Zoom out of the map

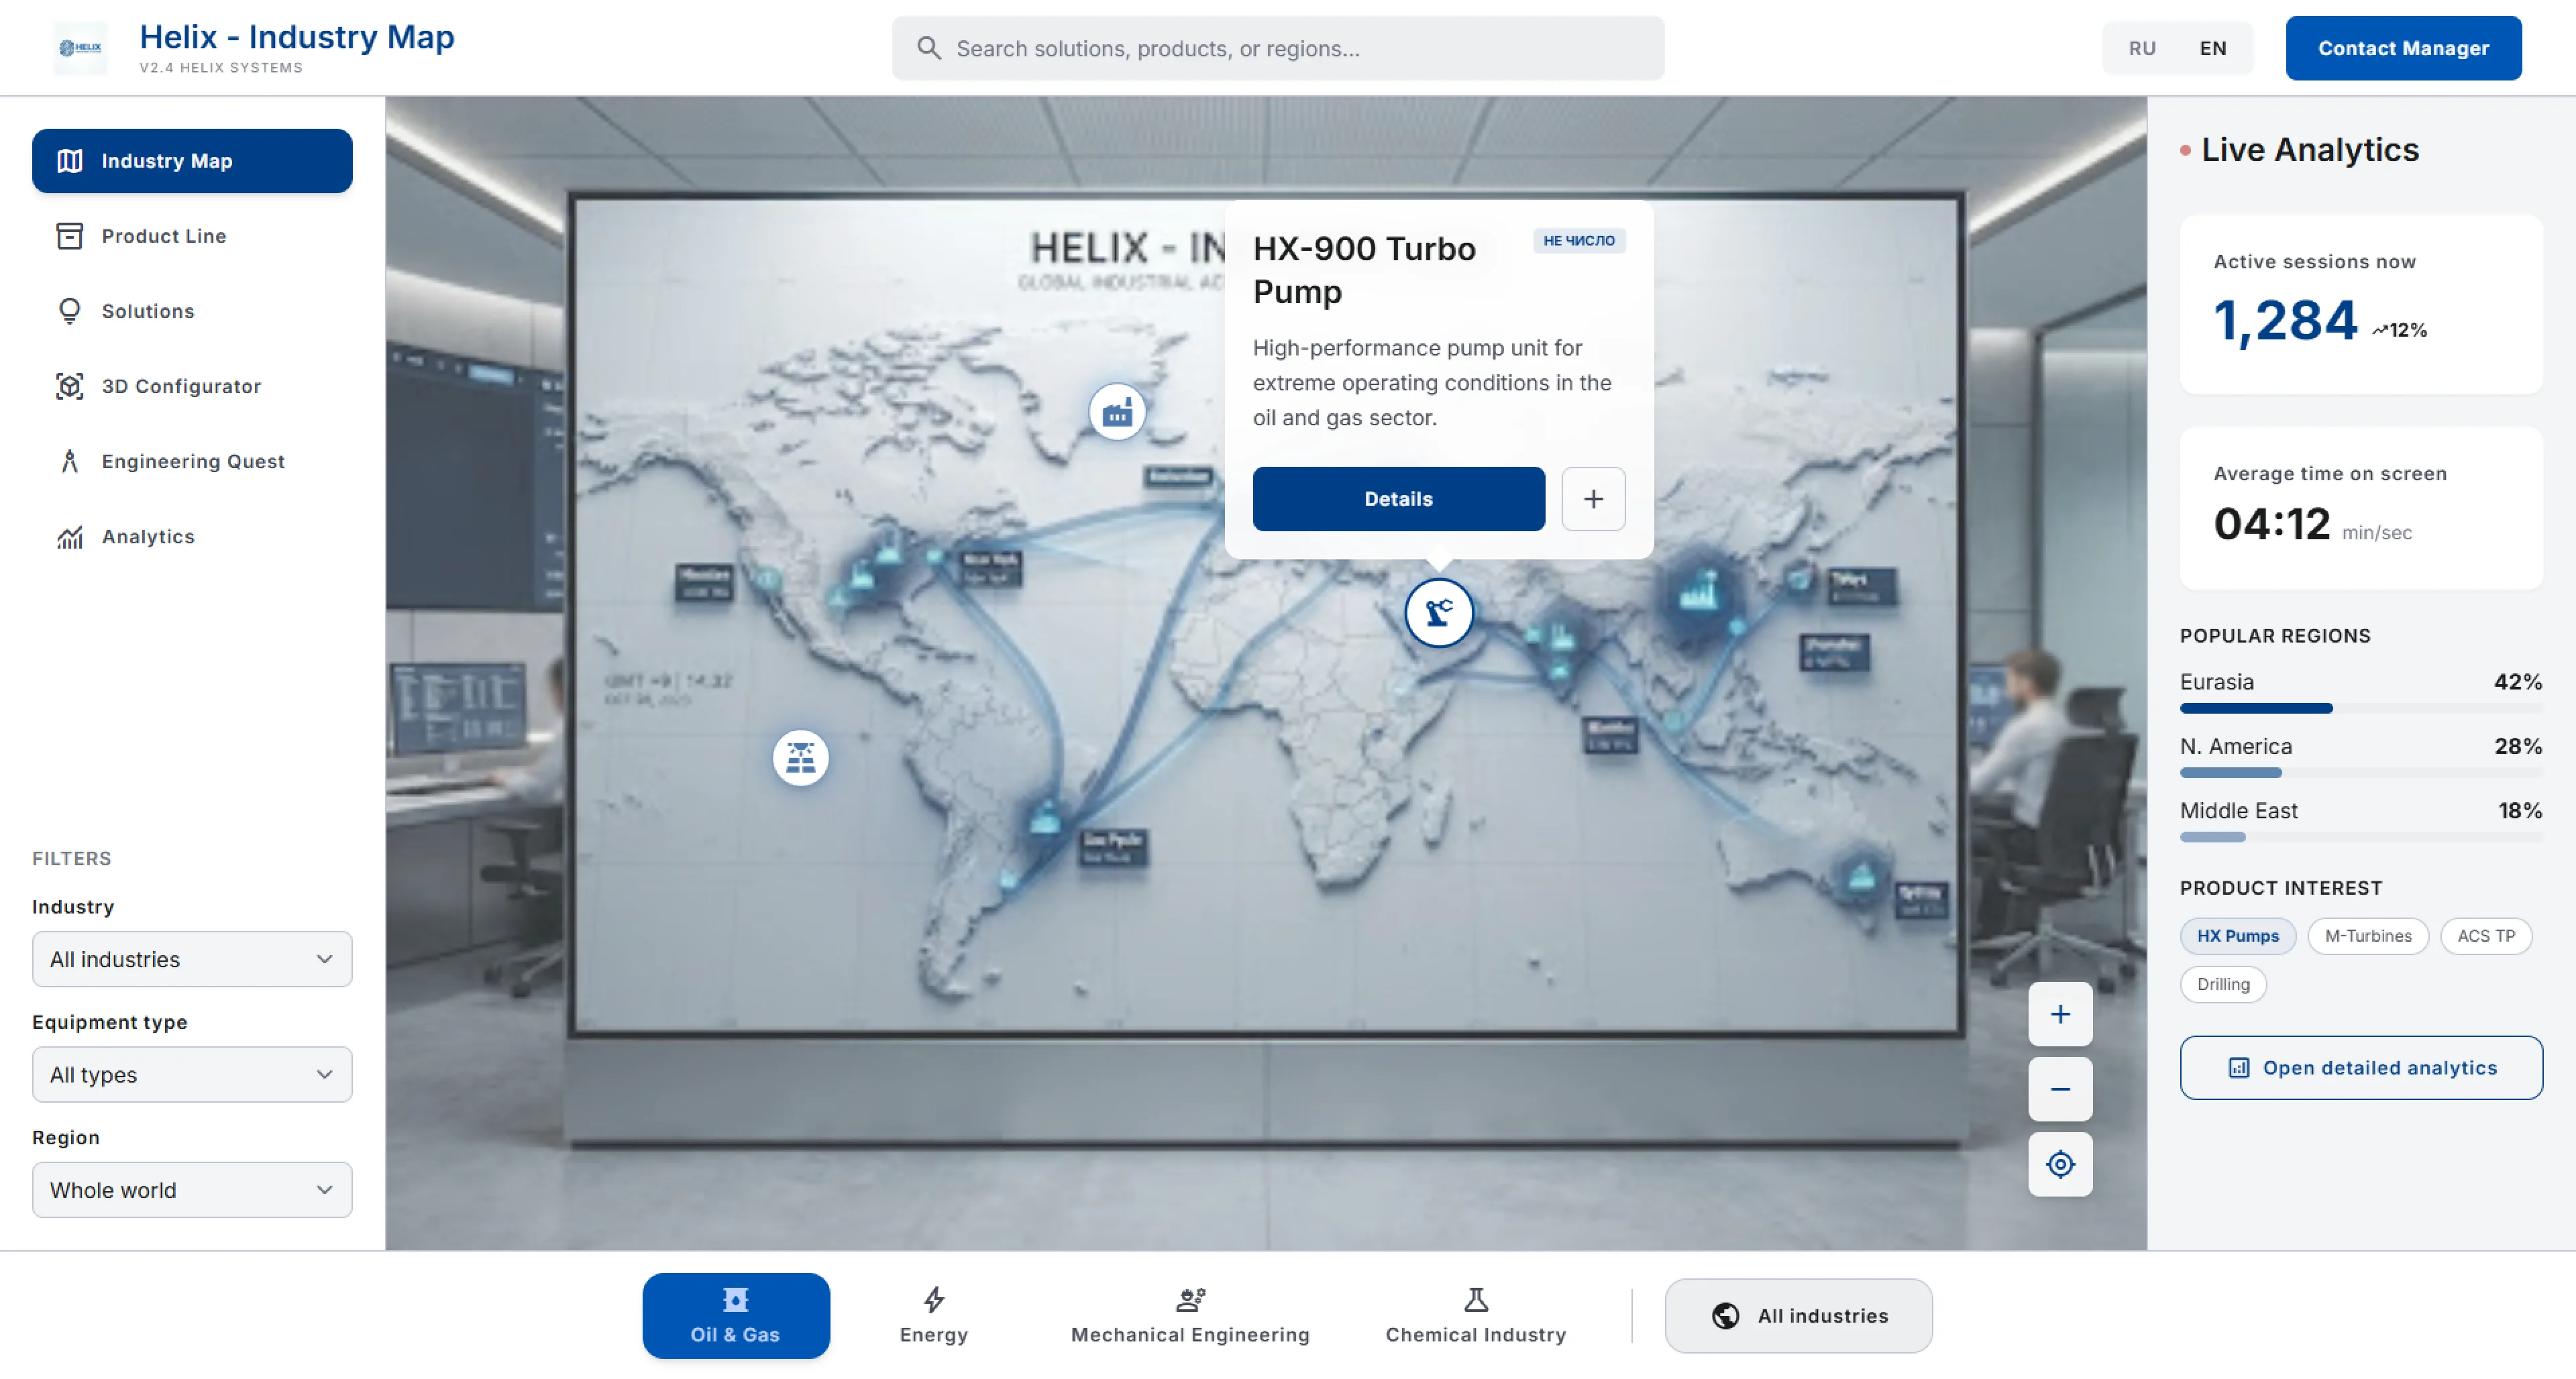(2060, 1089)
